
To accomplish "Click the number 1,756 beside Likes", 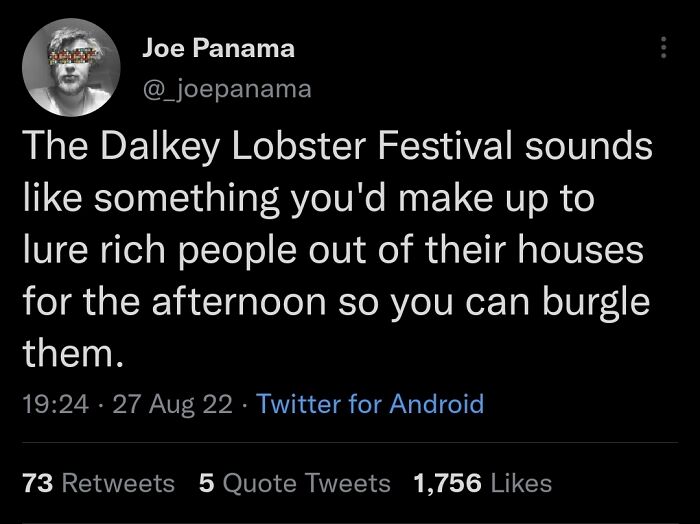I will pos(448,483).
